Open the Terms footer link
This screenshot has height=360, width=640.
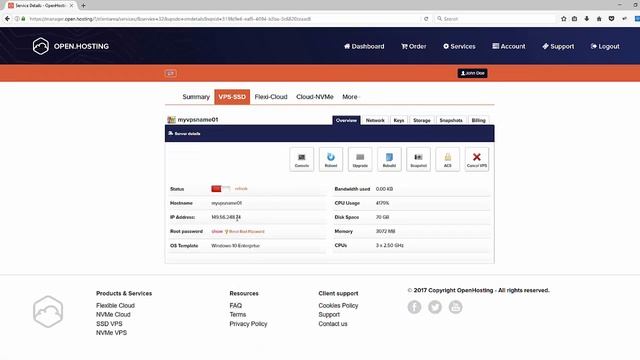pyautogui.click(x=238, y=315)
